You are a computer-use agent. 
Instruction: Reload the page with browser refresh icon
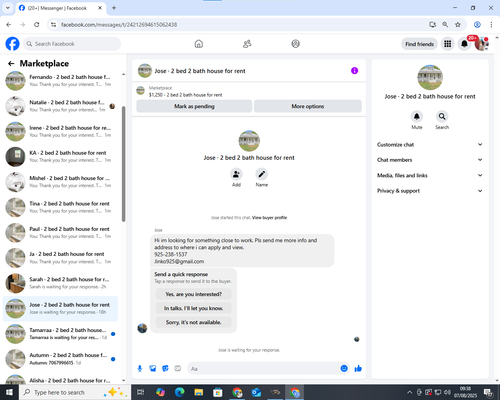click(37, 24)
